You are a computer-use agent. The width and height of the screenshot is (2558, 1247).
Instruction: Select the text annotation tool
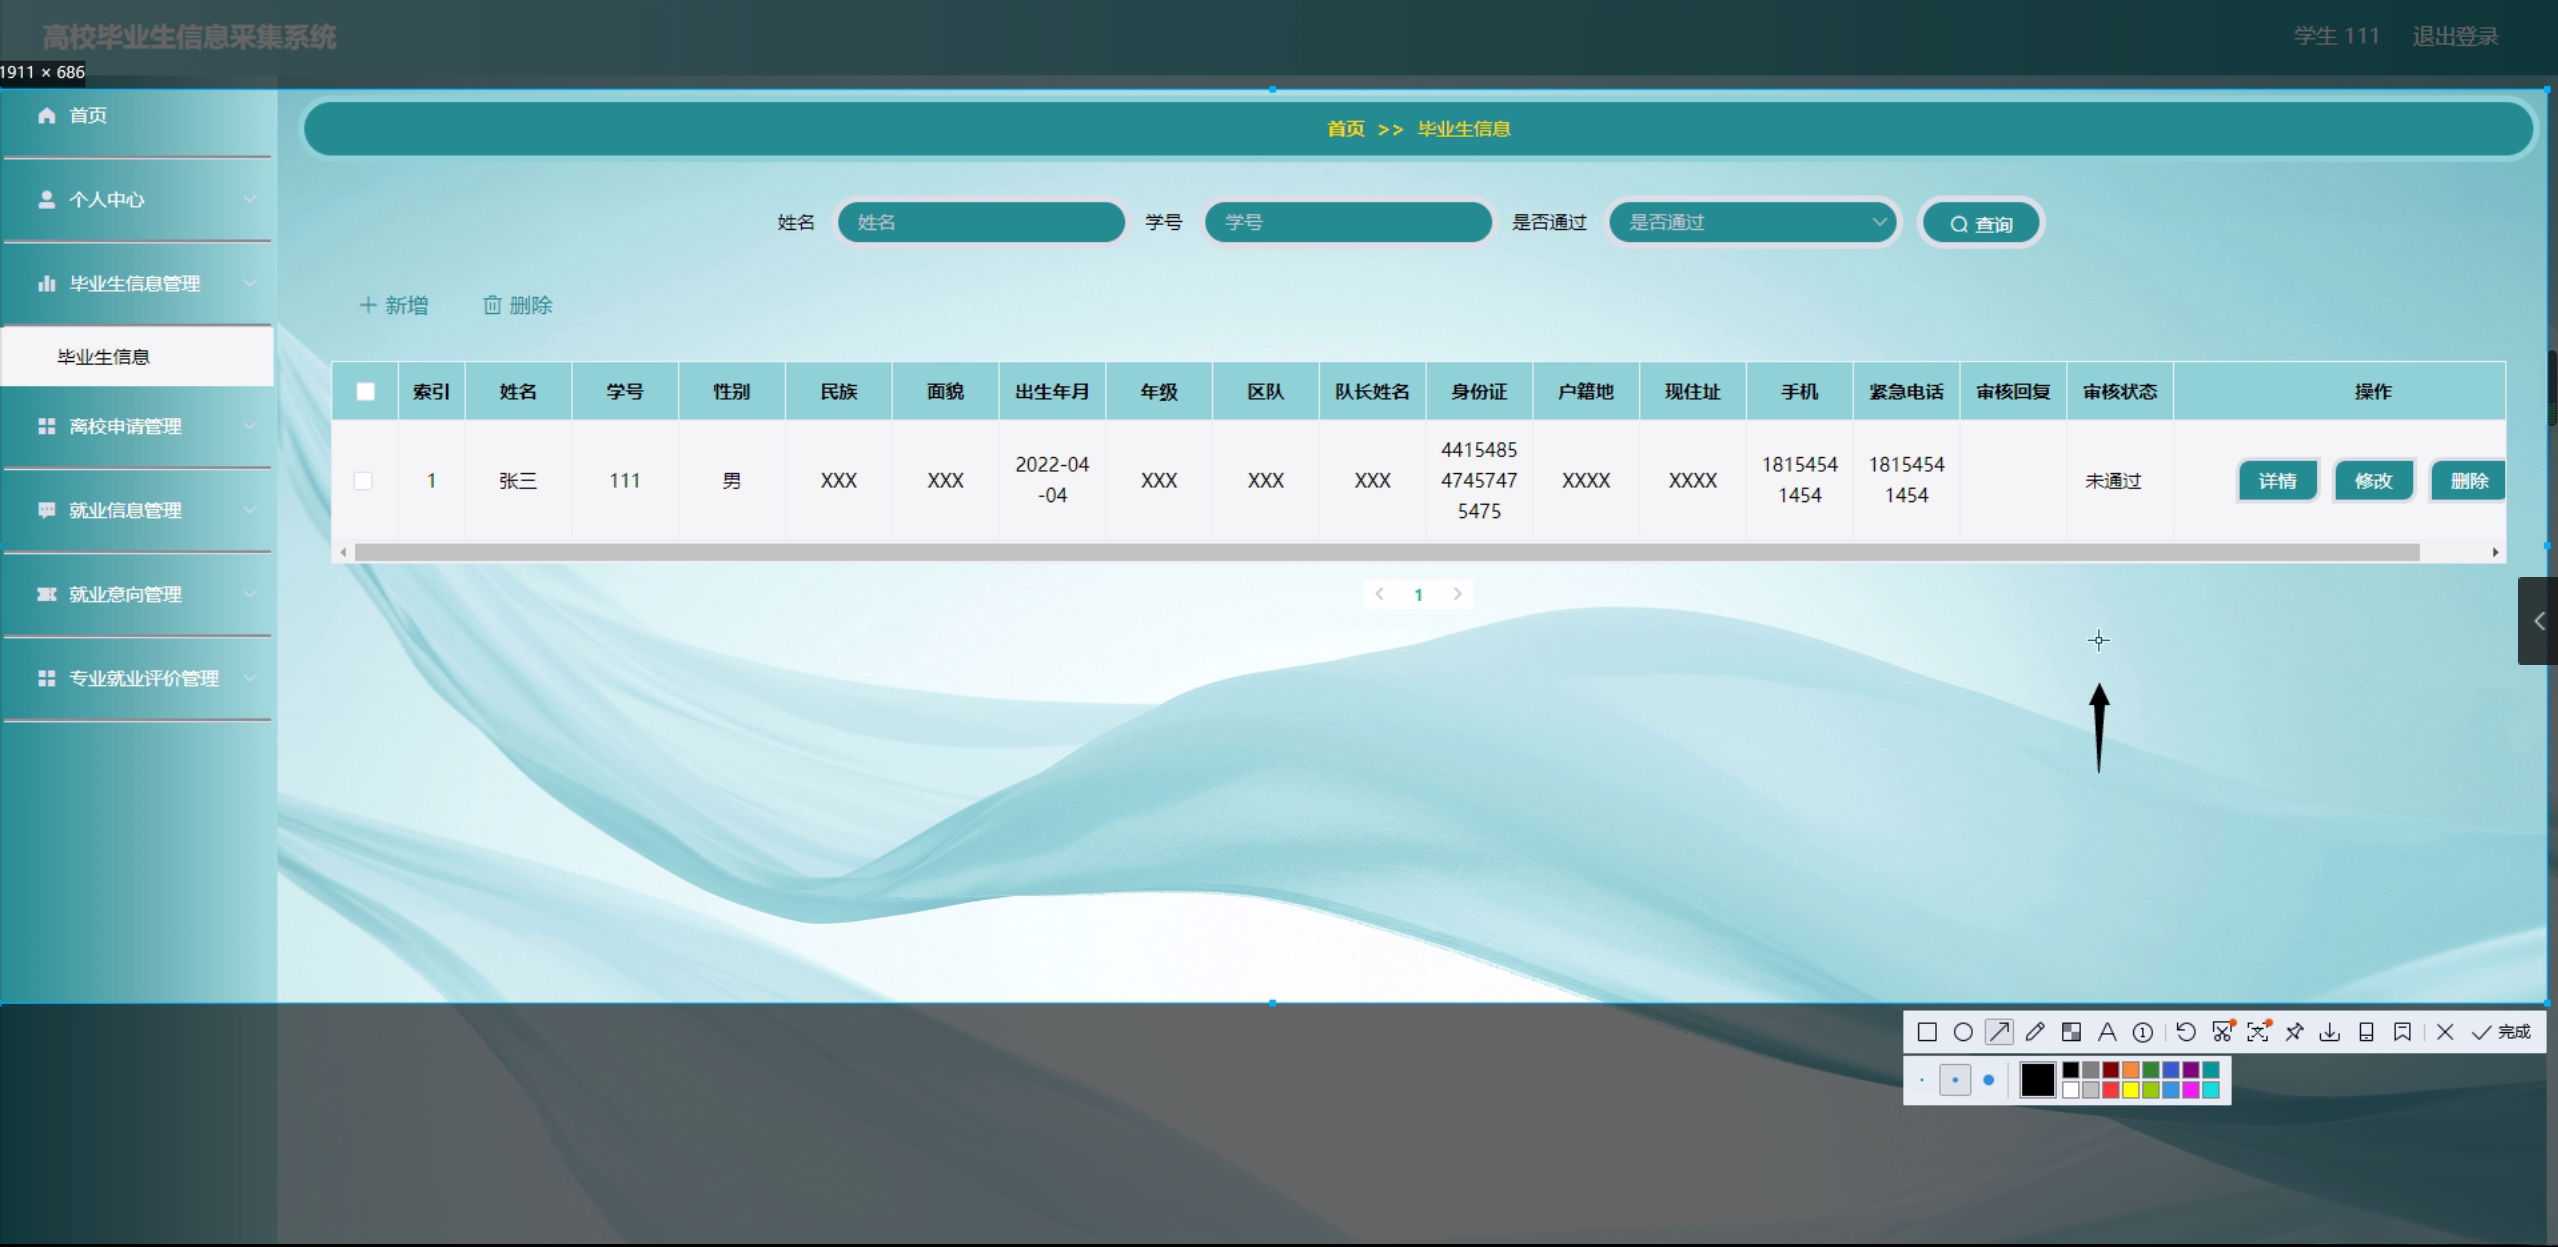[x=2107, y=1032]
